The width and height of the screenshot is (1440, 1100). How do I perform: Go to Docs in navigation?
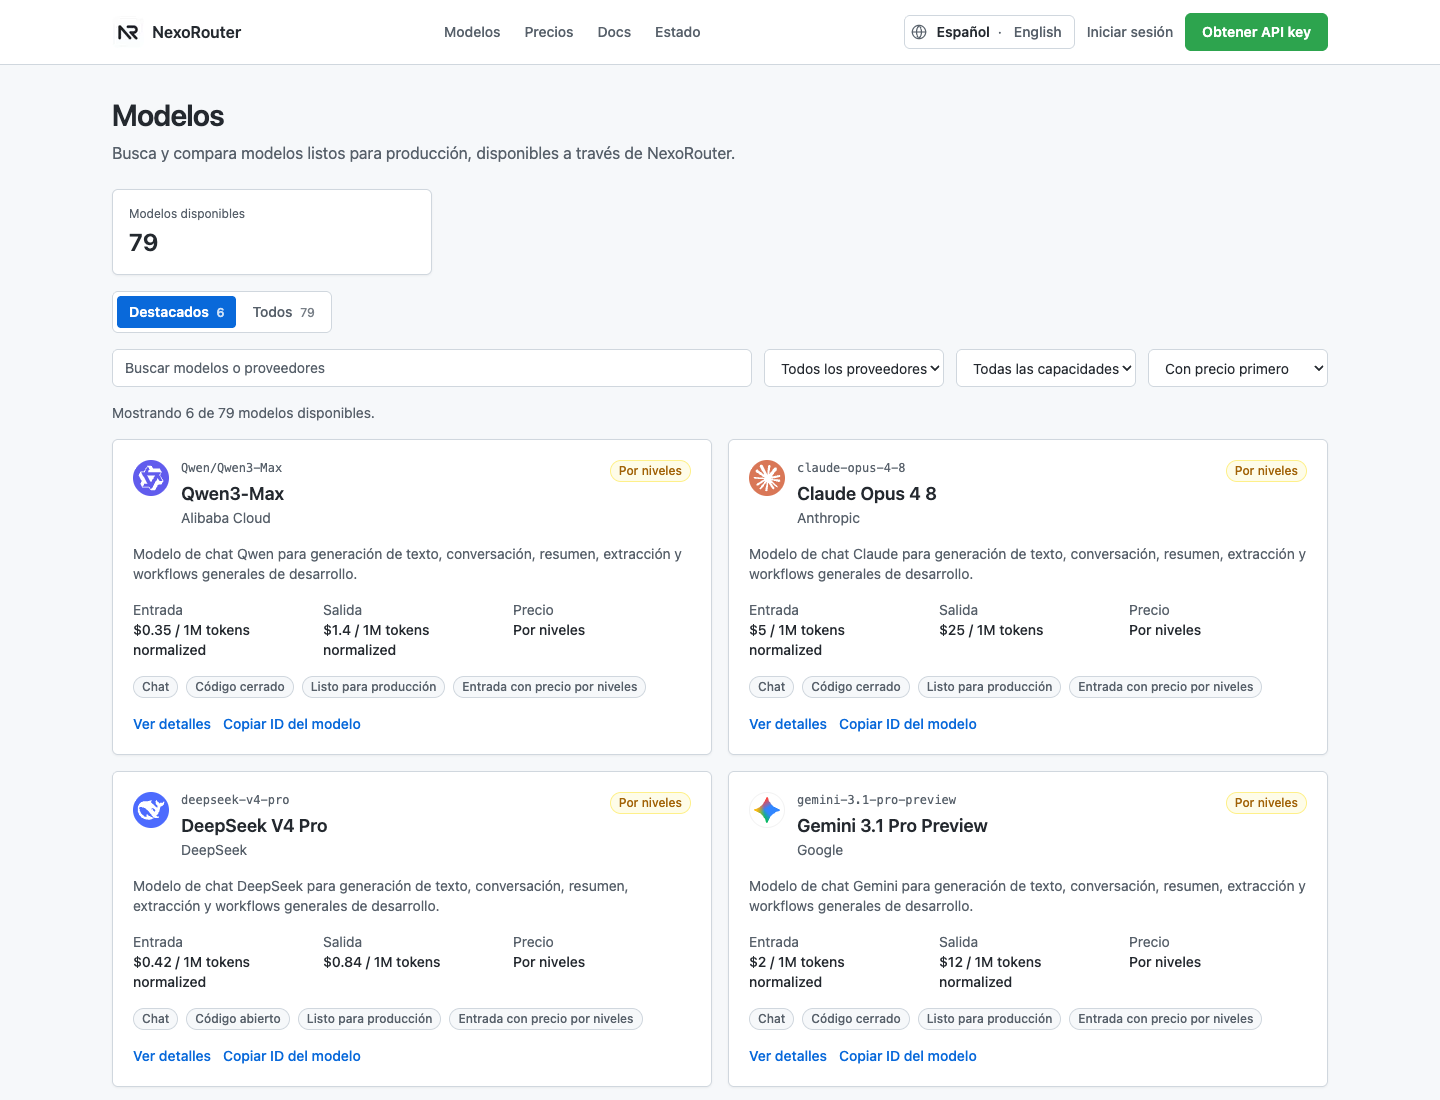click(614, 32)
